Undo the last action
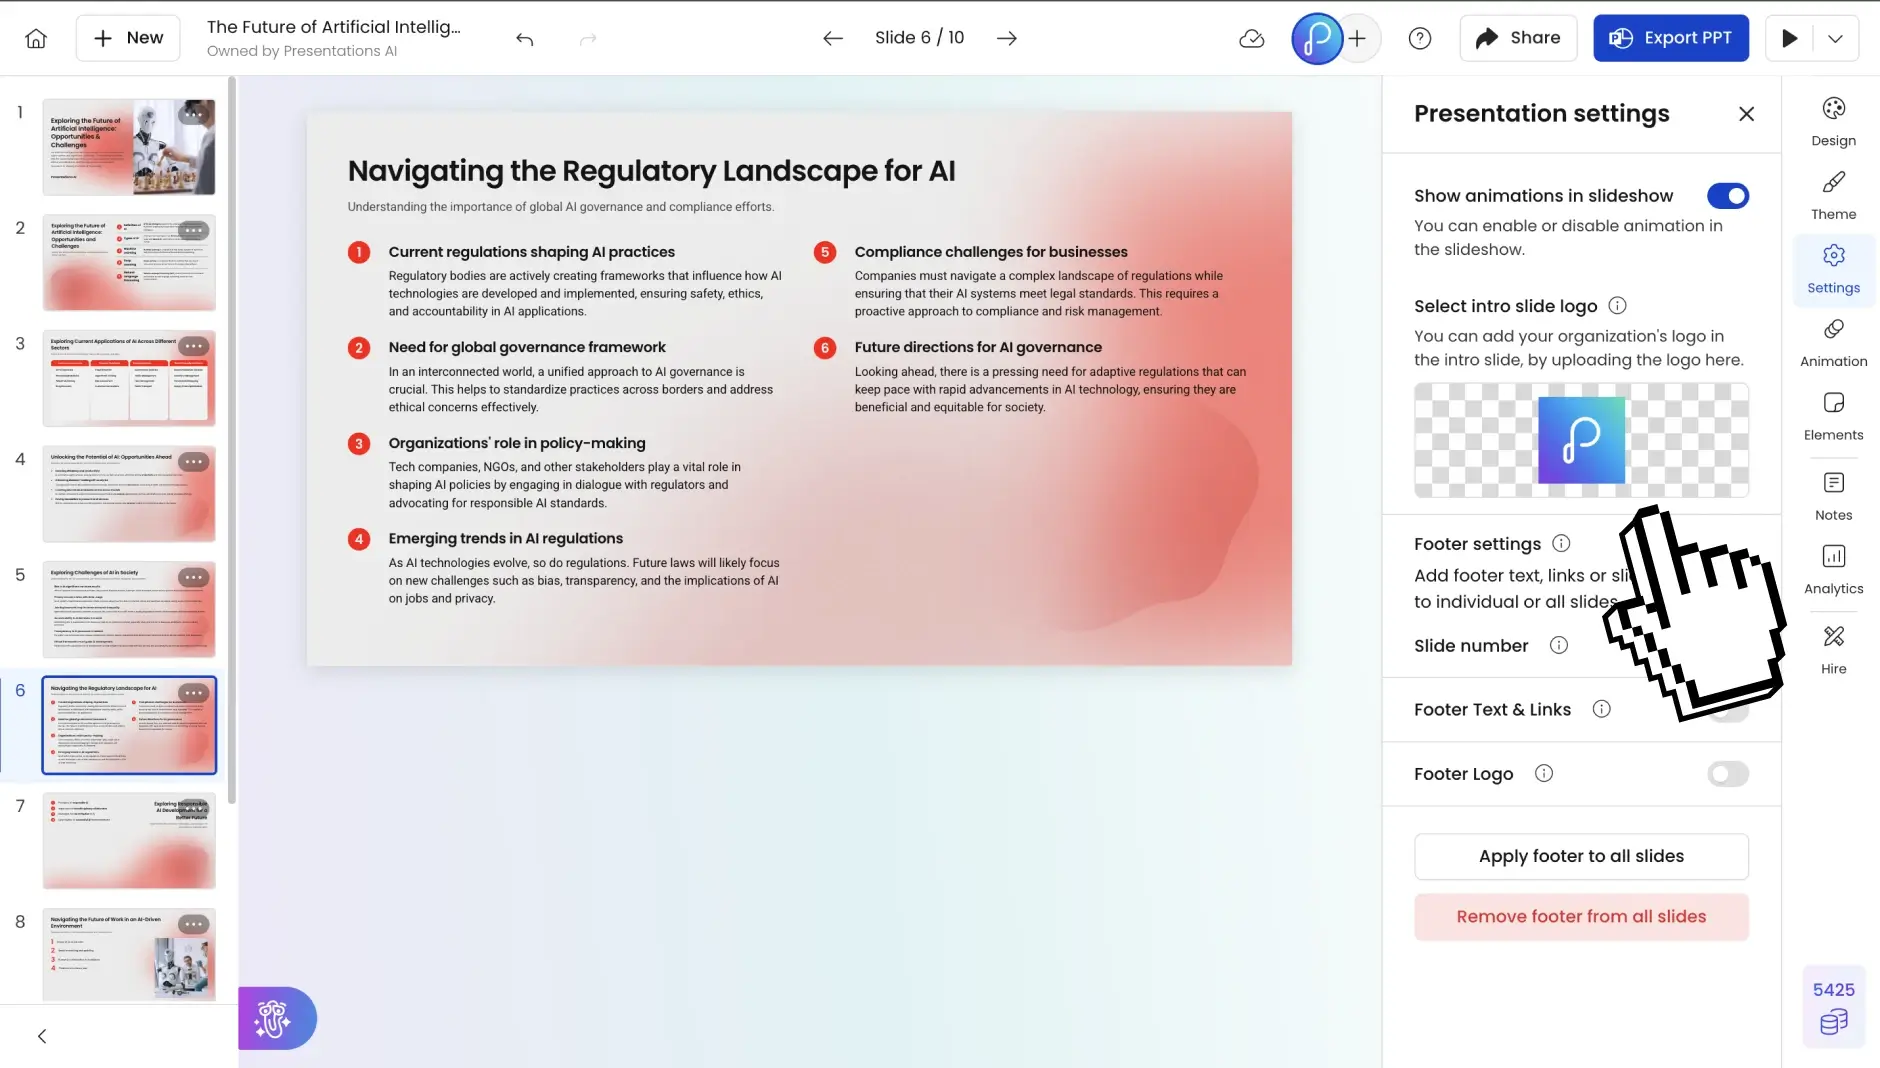This screenshot has width=1880, height=1068. pyautogui.click(x=525, y=38)
